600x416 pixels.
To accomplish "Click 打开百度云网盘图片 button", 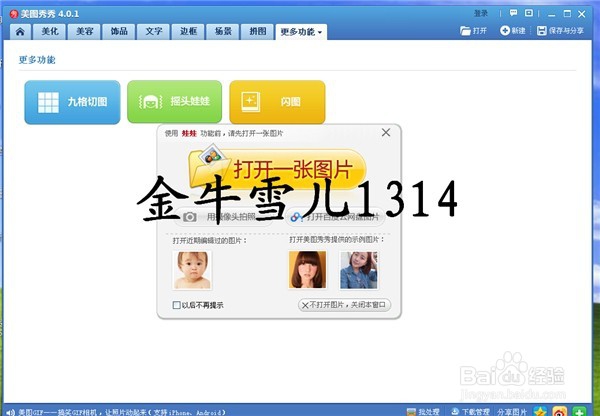I will click(x=335, y=217).
